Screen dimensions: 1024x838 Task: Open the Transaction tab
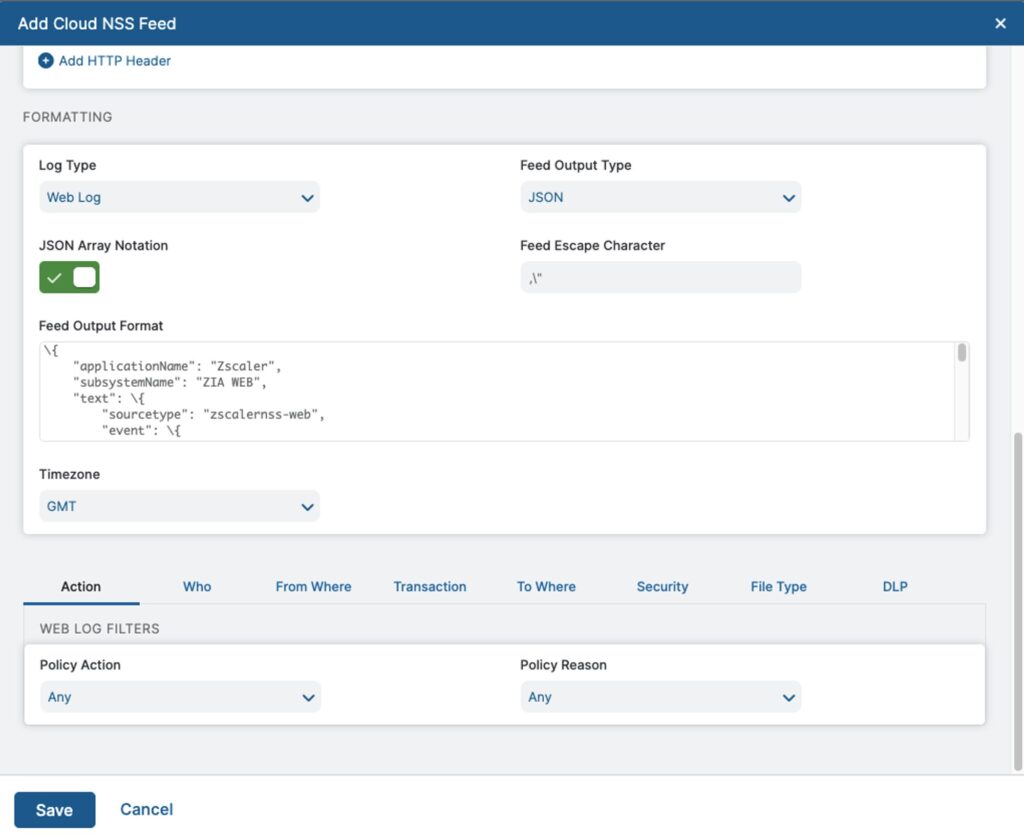[430, 587]
